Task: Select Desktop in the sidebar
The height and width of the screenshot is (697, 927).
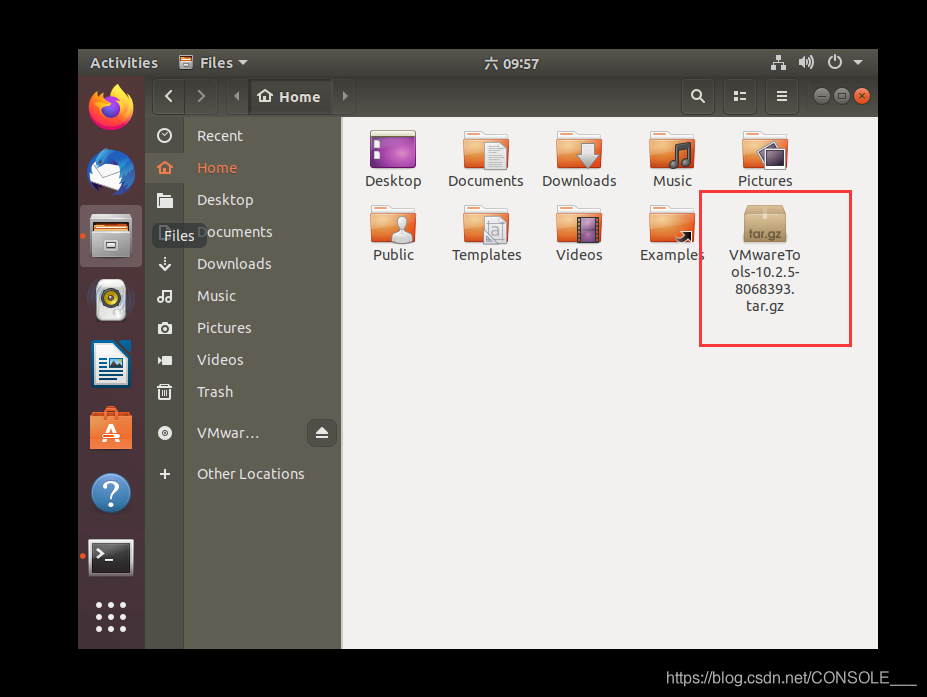Action: (244, 200)
